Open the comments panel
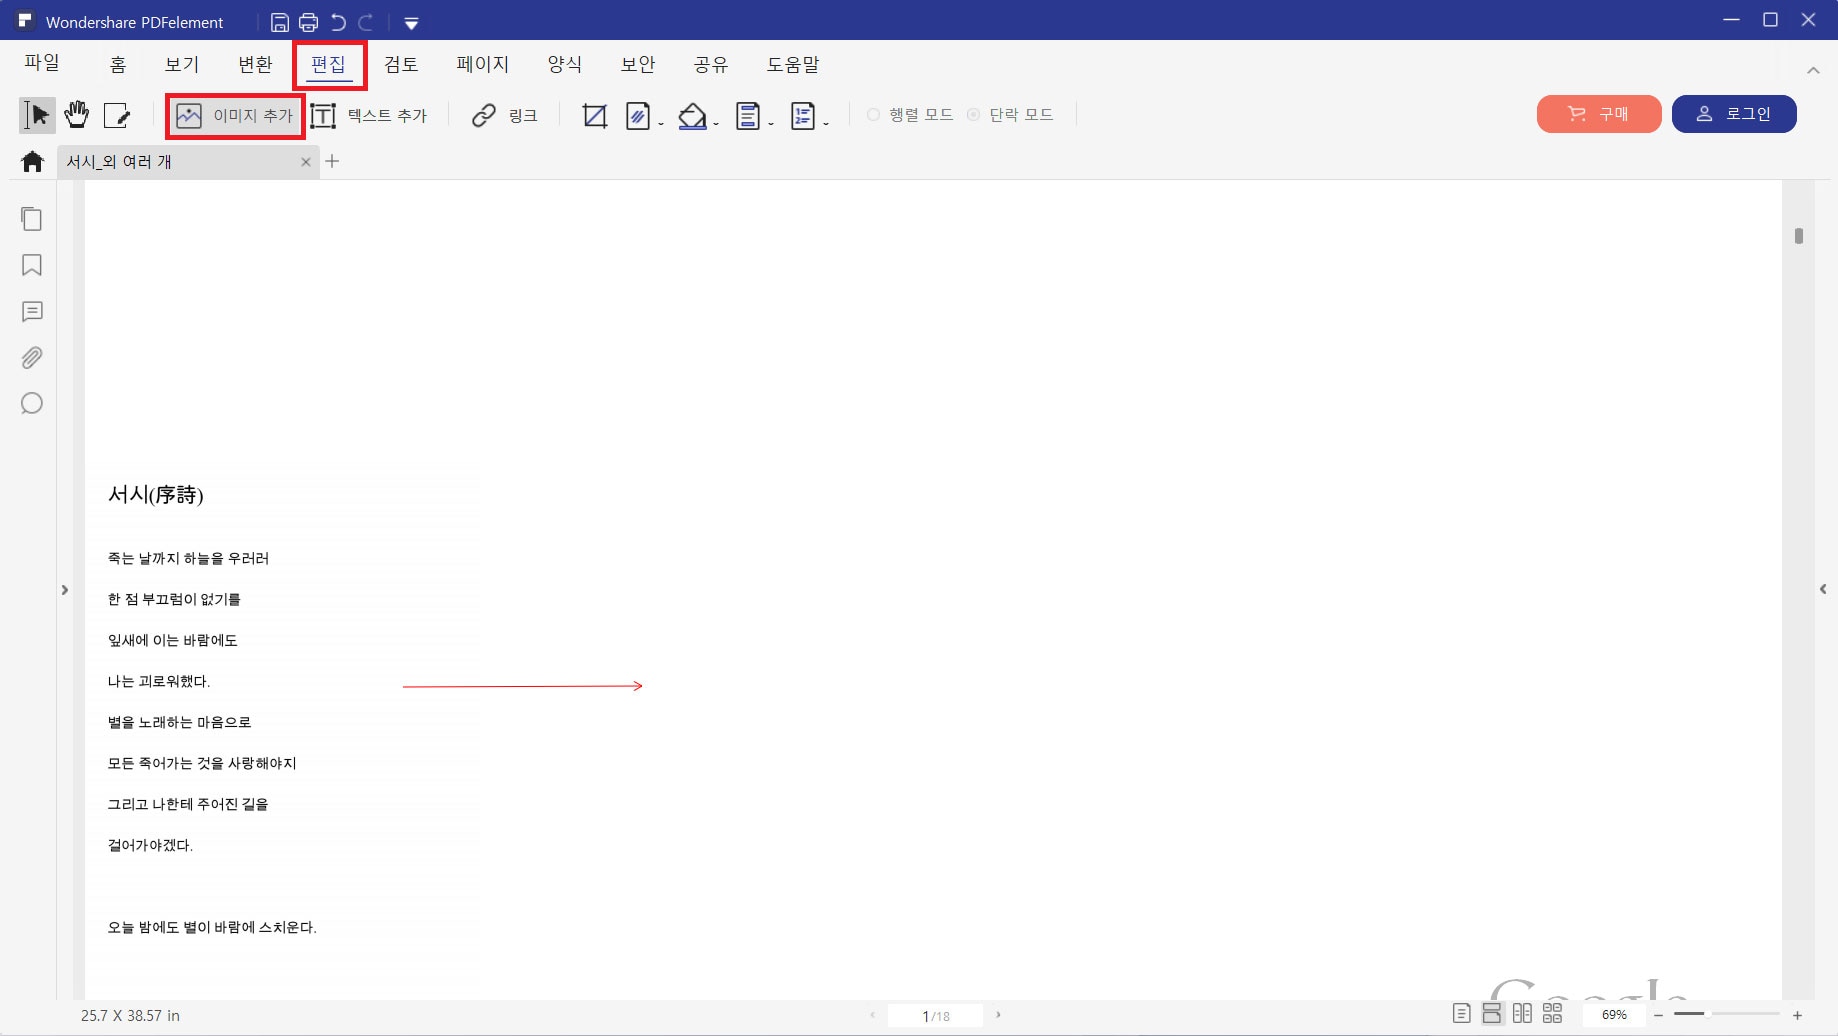 (x=32, y=312)
